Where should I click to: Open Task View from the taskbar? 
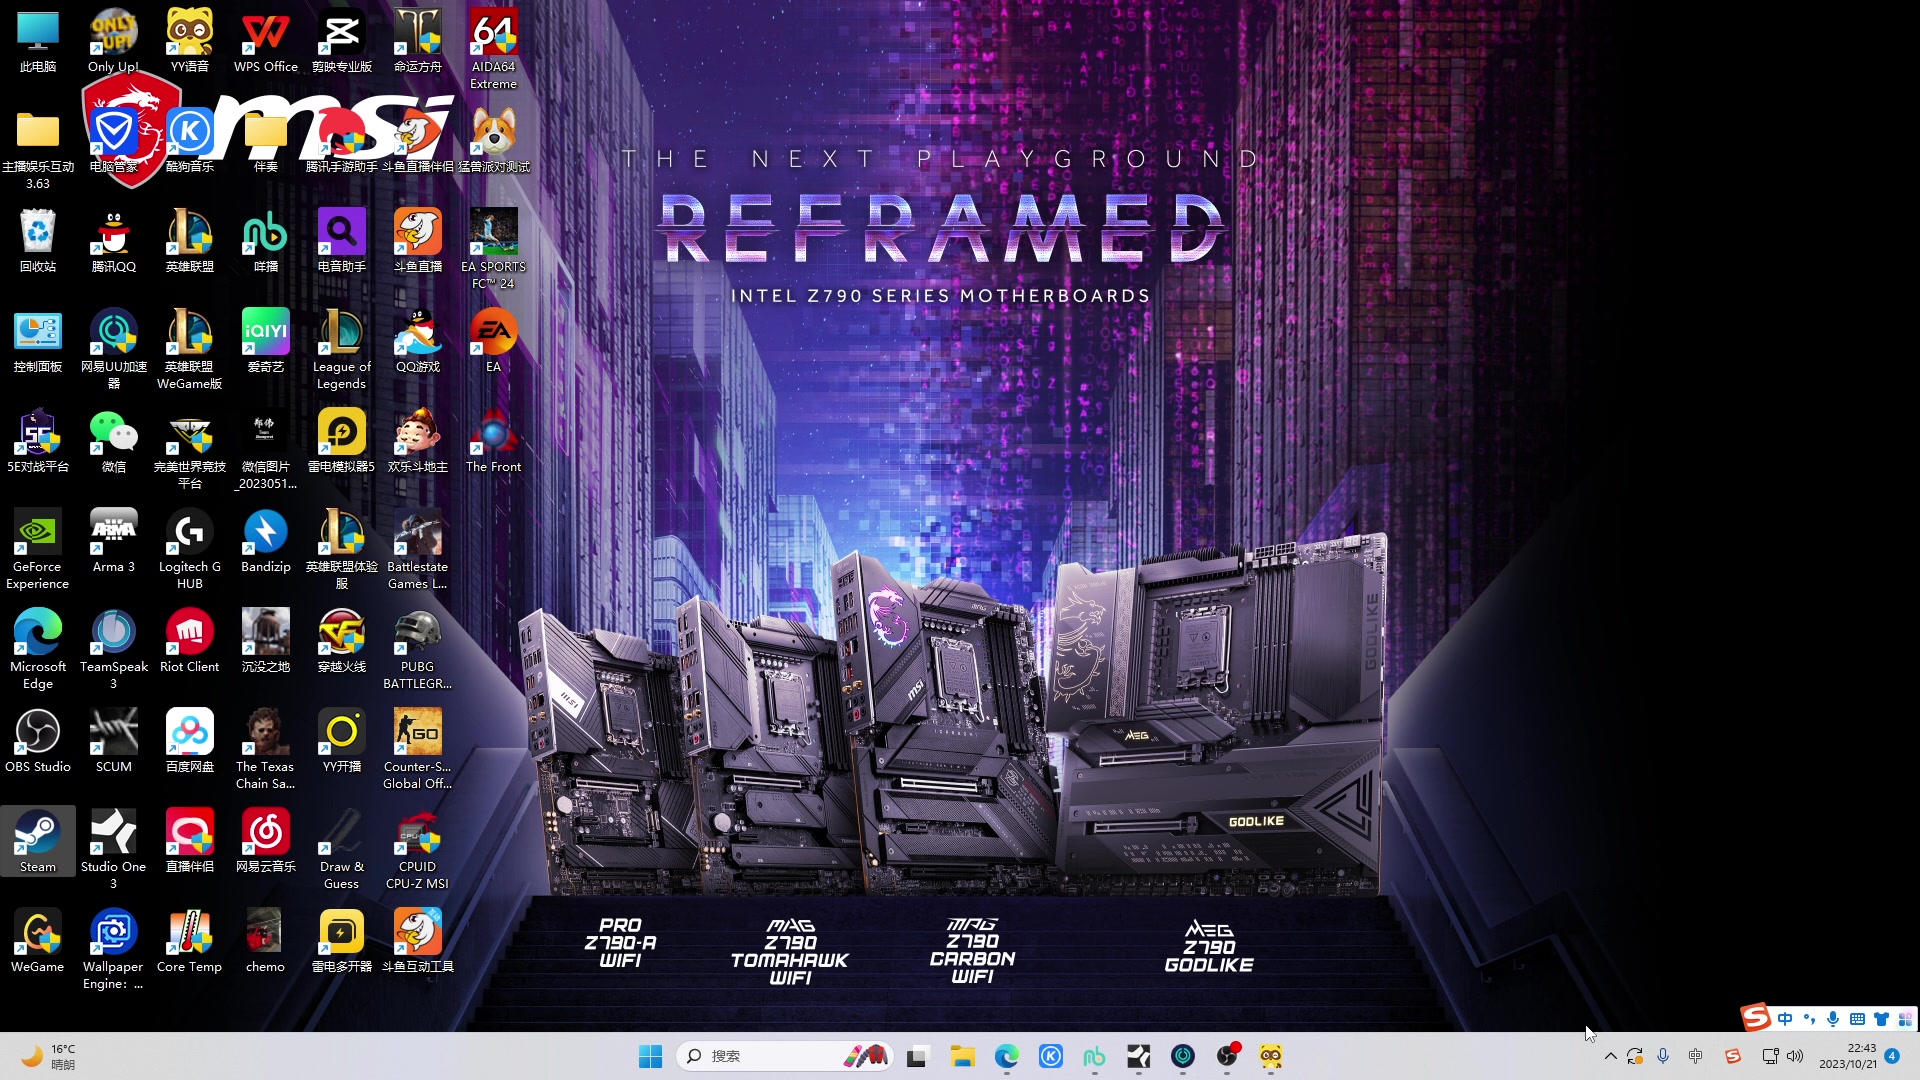[x=917, y=1056]
